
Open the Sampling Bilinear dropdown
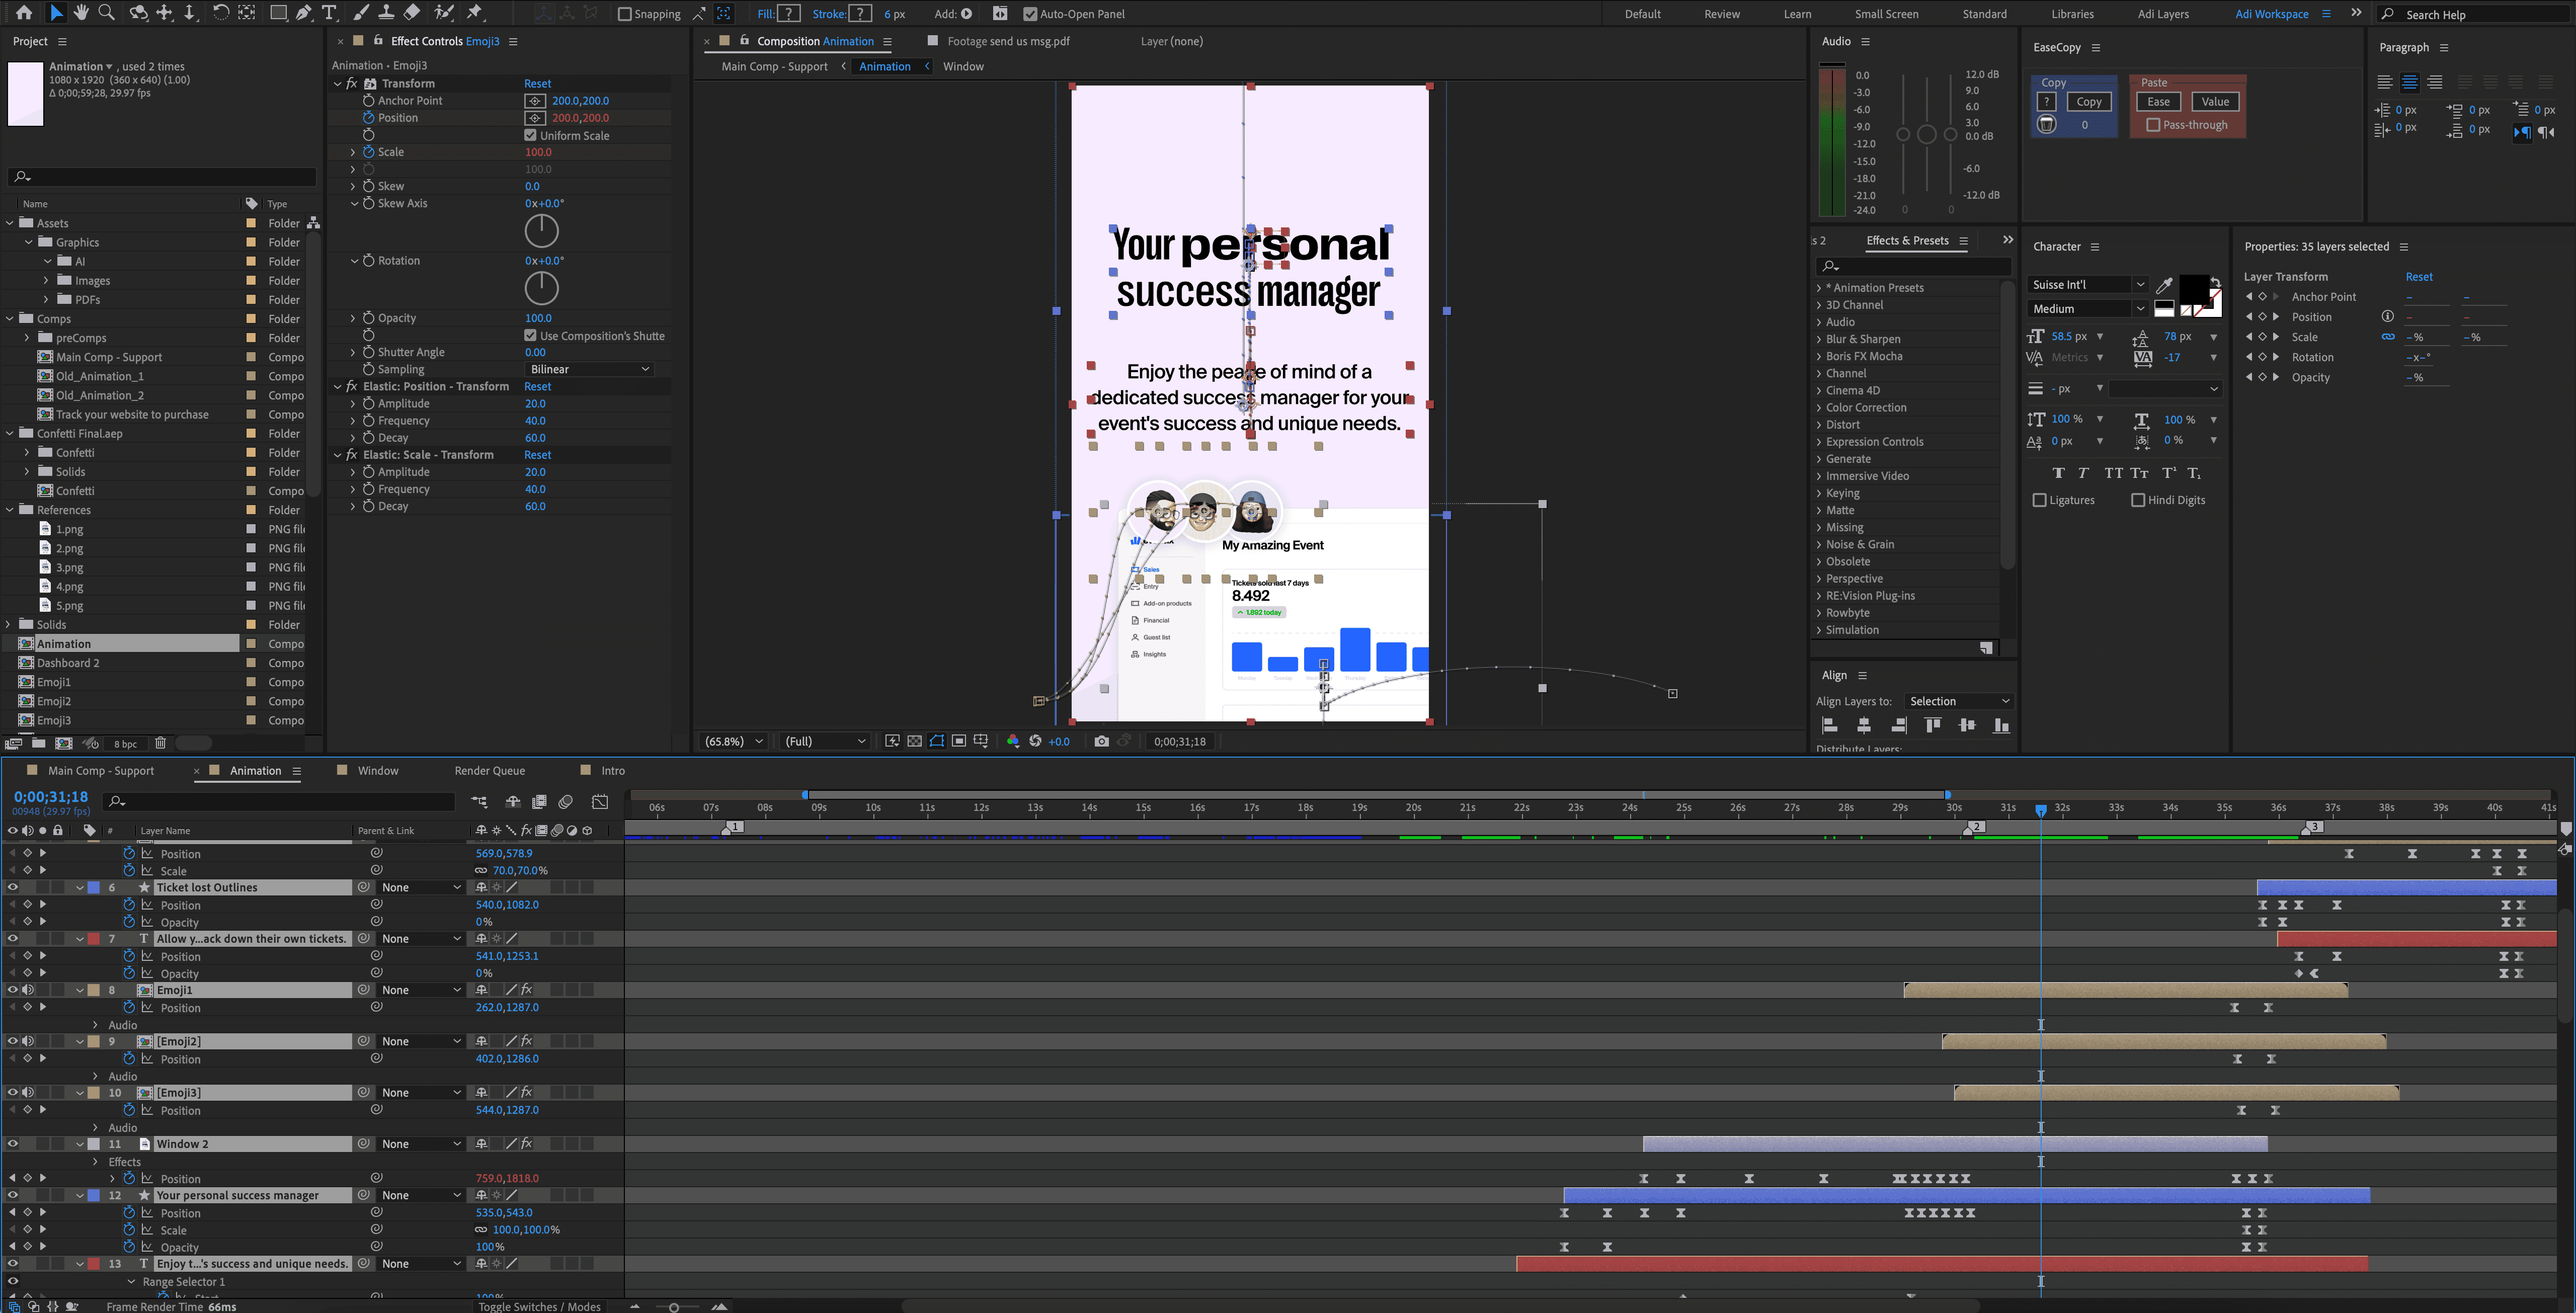tap(589, 369)
